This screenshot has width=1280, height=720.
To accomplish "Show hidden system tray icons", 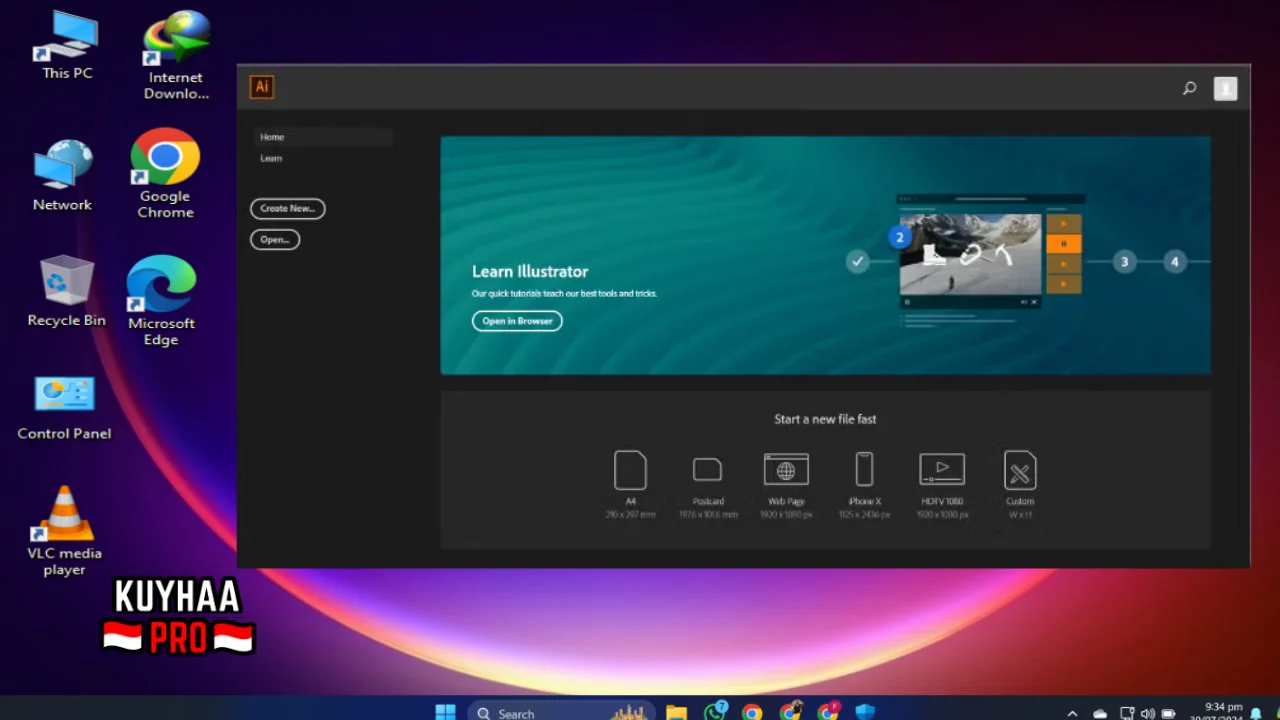I will [x=1072, y=713].
